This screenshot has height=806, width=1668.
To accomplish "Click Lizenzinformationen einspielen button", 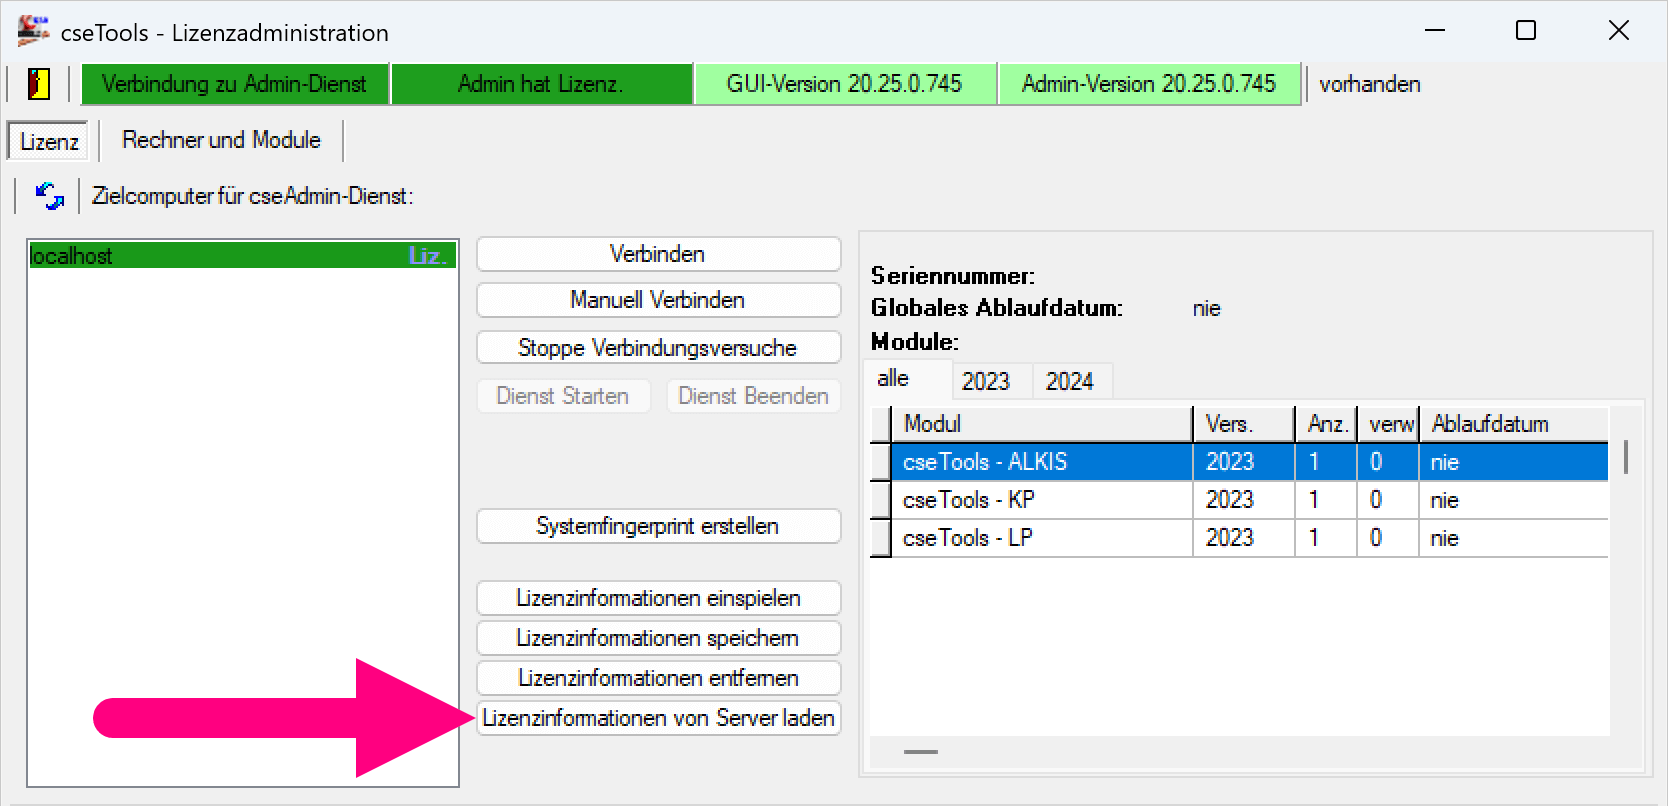I will [x=657, y=598].
